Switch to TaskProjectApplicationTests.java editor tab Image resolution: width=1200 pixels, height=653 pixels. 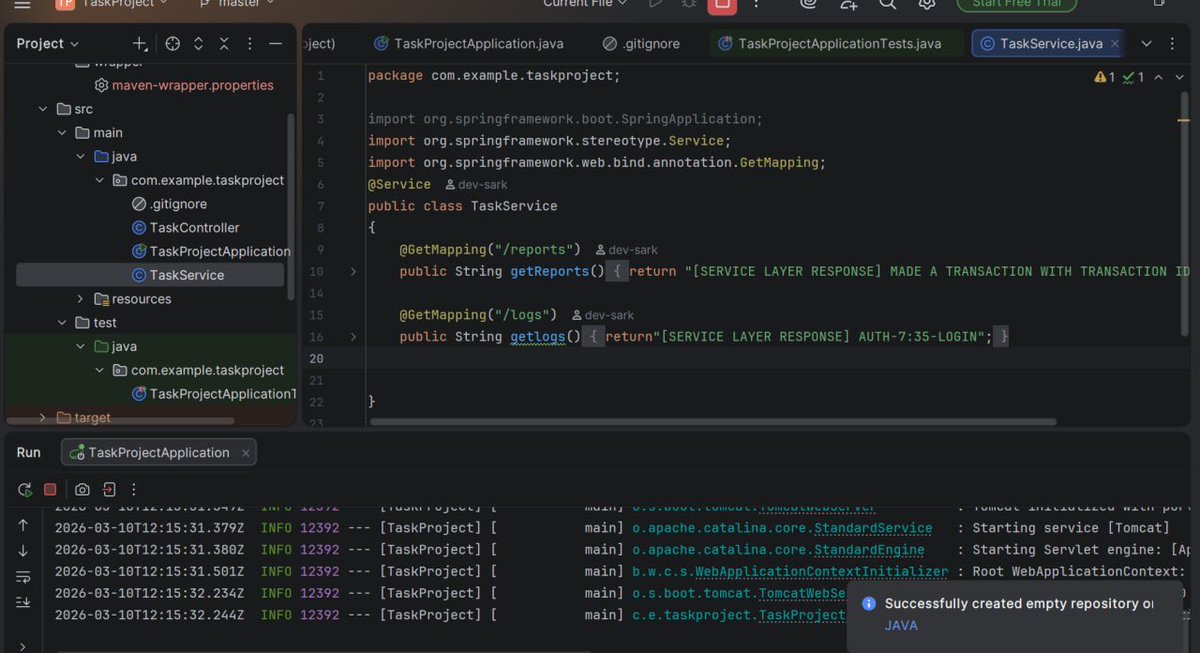click(838, 44)
